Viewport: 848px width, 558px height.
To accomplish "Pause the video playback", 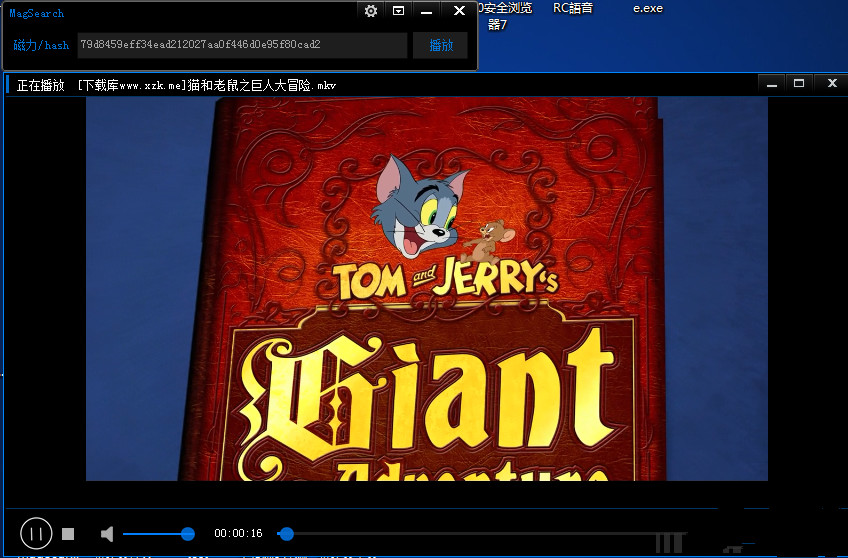I will (35, 534).
